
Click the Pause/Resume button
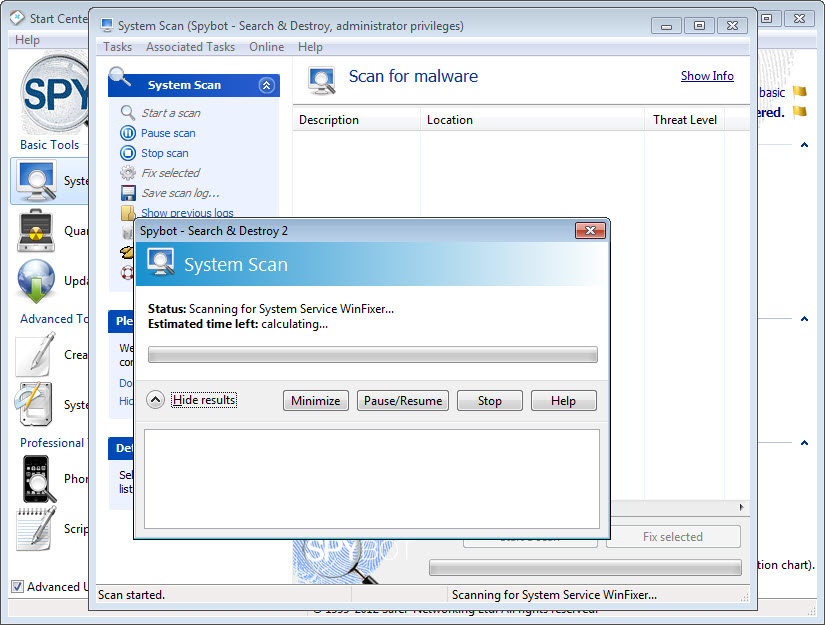(x=403, y=401)
